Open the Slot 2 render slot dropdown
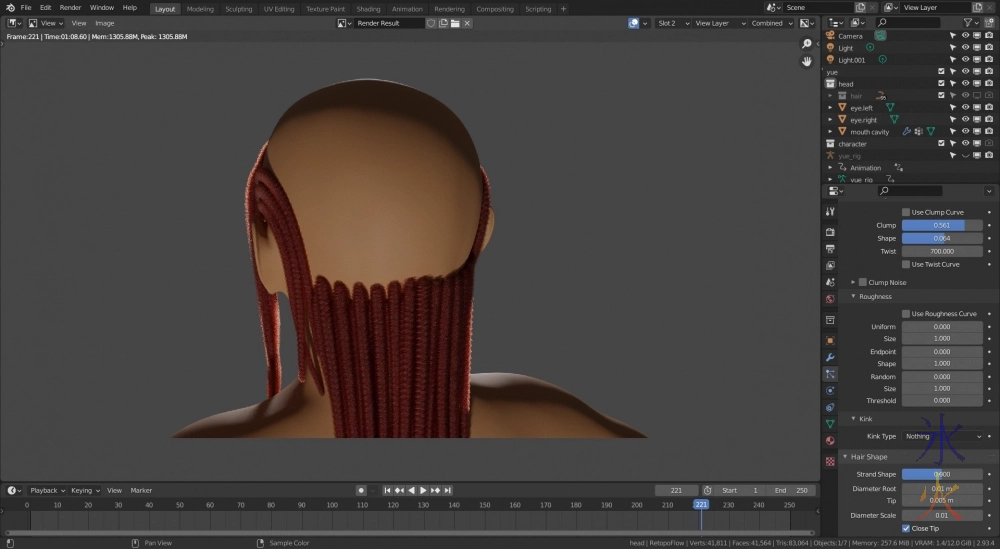The height and width of the screenshot is (549, 1000). tap(670, 23)
